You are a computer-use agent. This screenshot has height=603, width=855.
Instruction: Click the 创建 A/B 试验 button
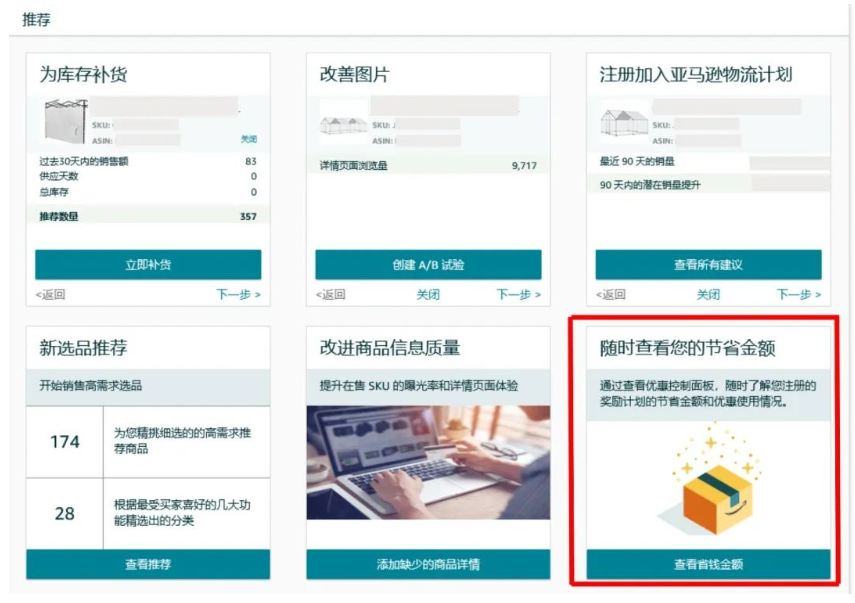pos(428,264)
